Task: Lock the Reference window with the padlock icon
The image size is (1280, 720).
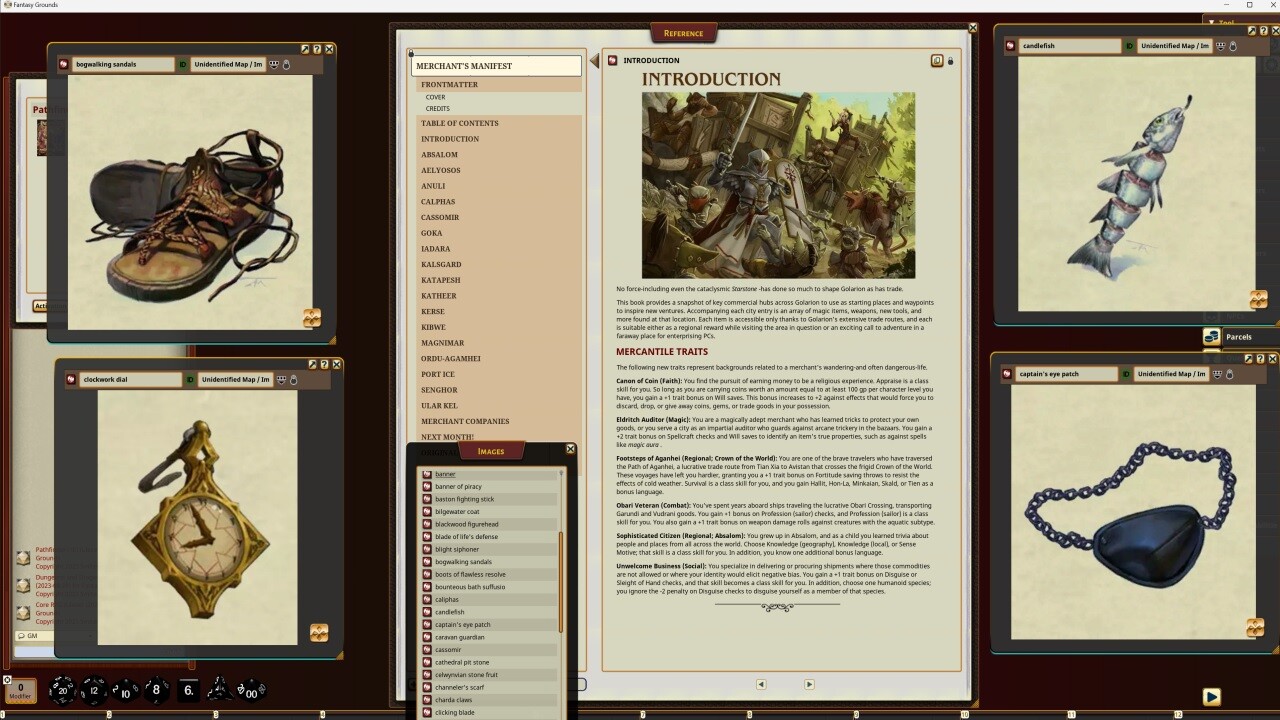Action: (950, 61)
